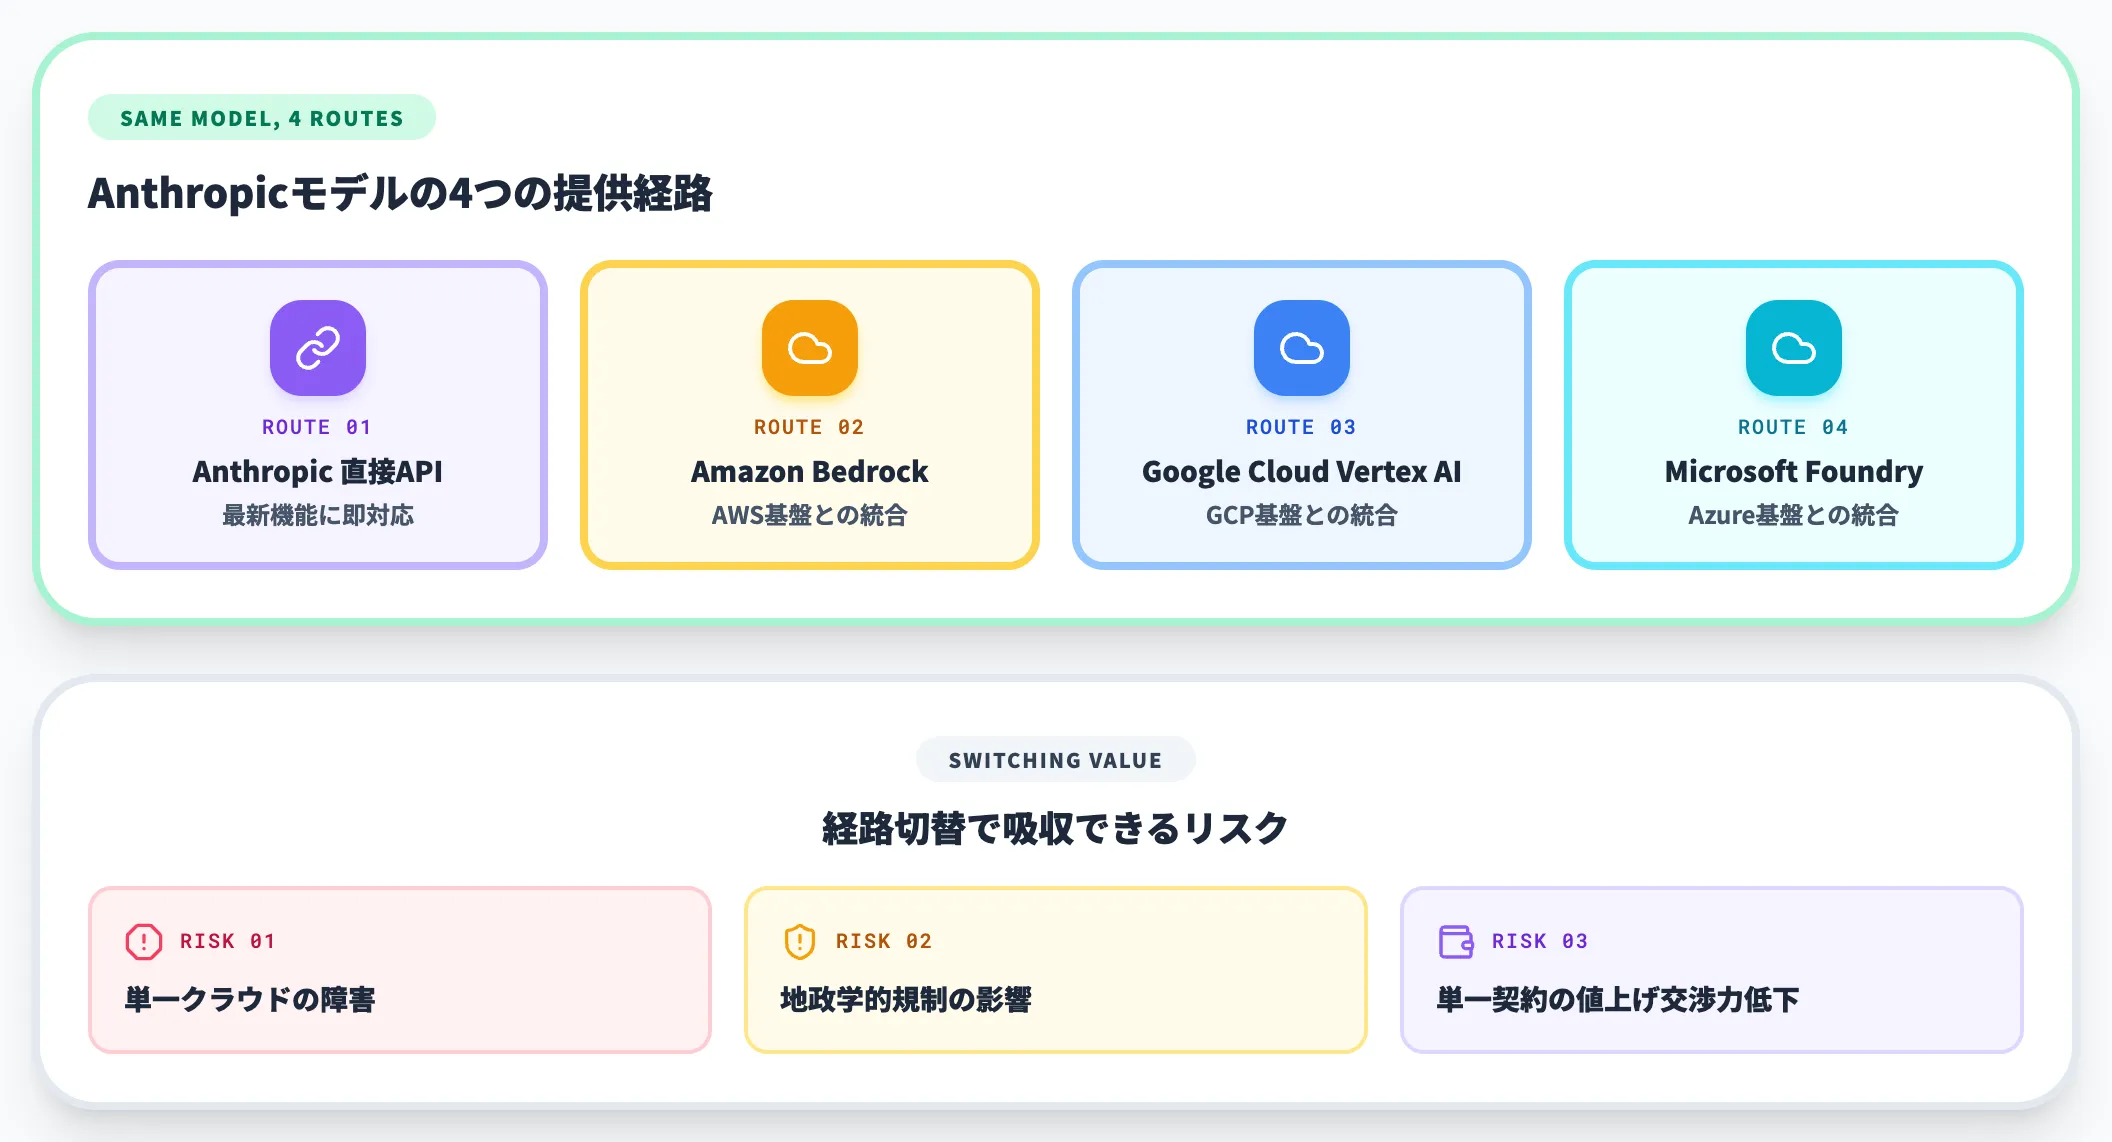Click the text 地政学的規制の影響
The width and height of the screenshot is (2112, 1142).
pyautogui.click(x=906, y=999)
